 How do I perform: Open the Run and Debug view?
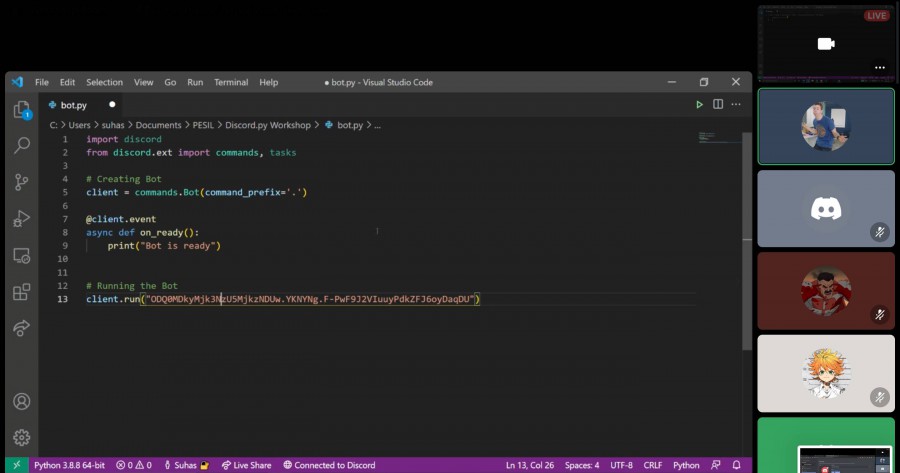click(x=21, y=219)
